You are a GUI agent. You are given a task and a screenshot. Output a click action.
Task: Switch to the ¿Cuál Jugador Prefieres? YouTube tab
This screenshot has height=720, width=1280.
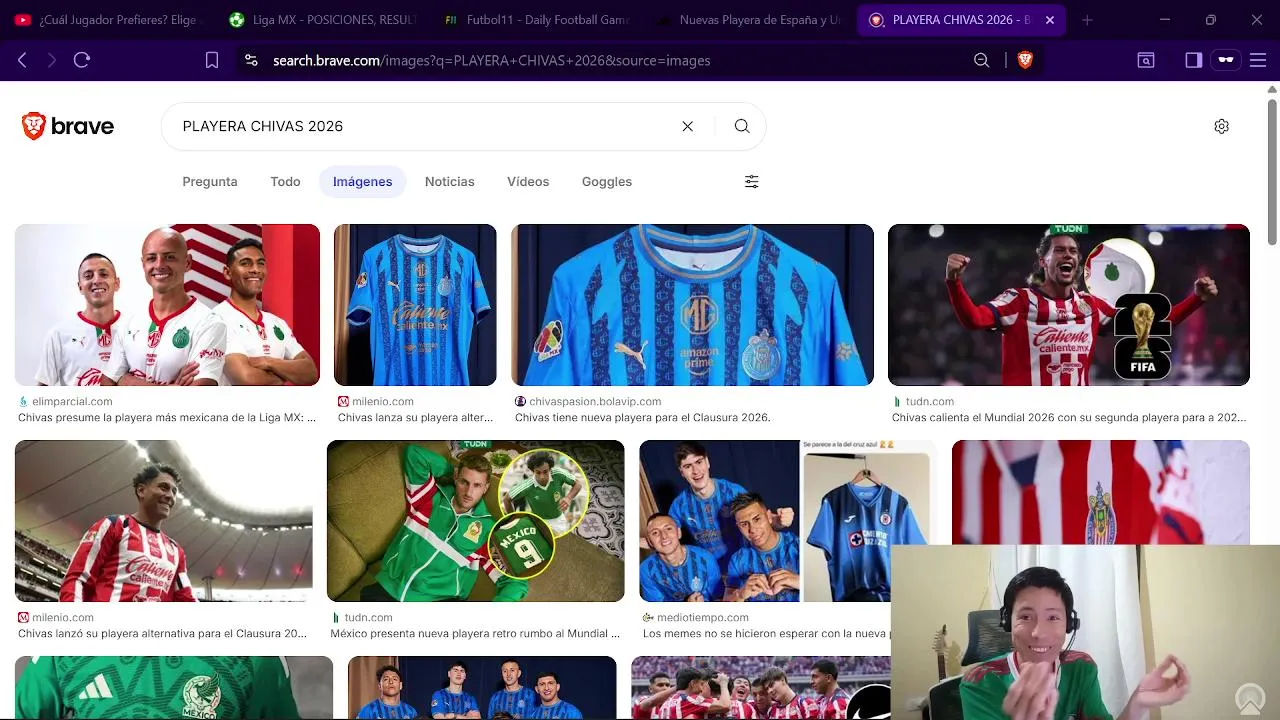[108, 20]
